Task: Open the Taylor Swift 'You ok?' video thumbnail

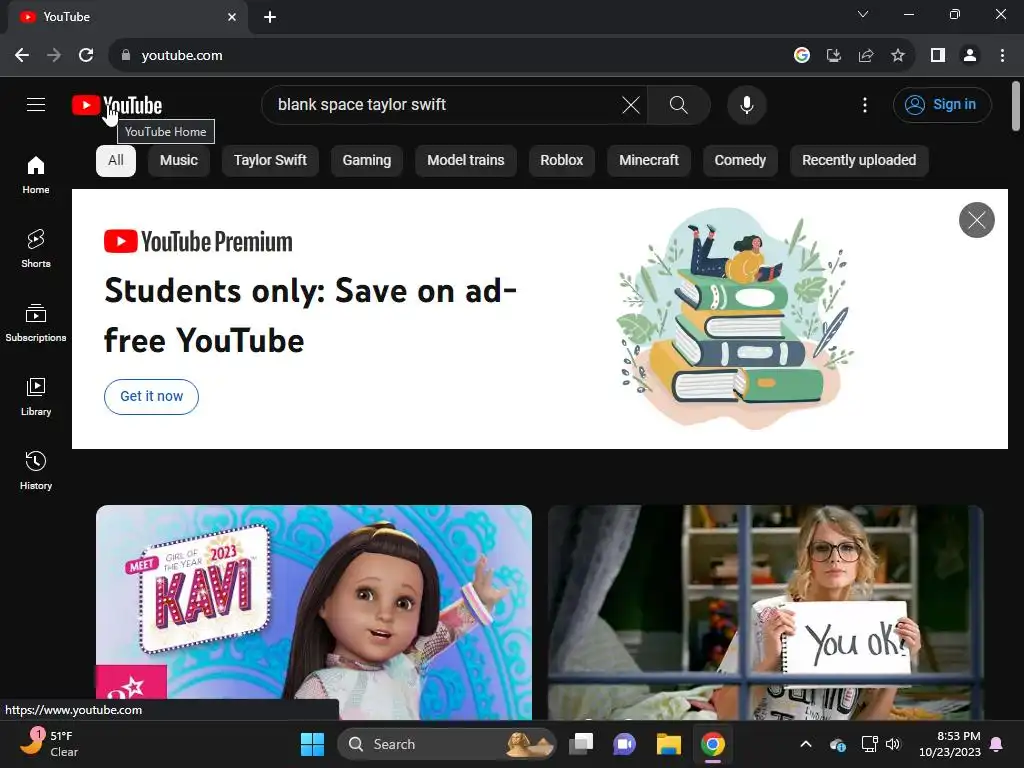Action: click(765, 612)
